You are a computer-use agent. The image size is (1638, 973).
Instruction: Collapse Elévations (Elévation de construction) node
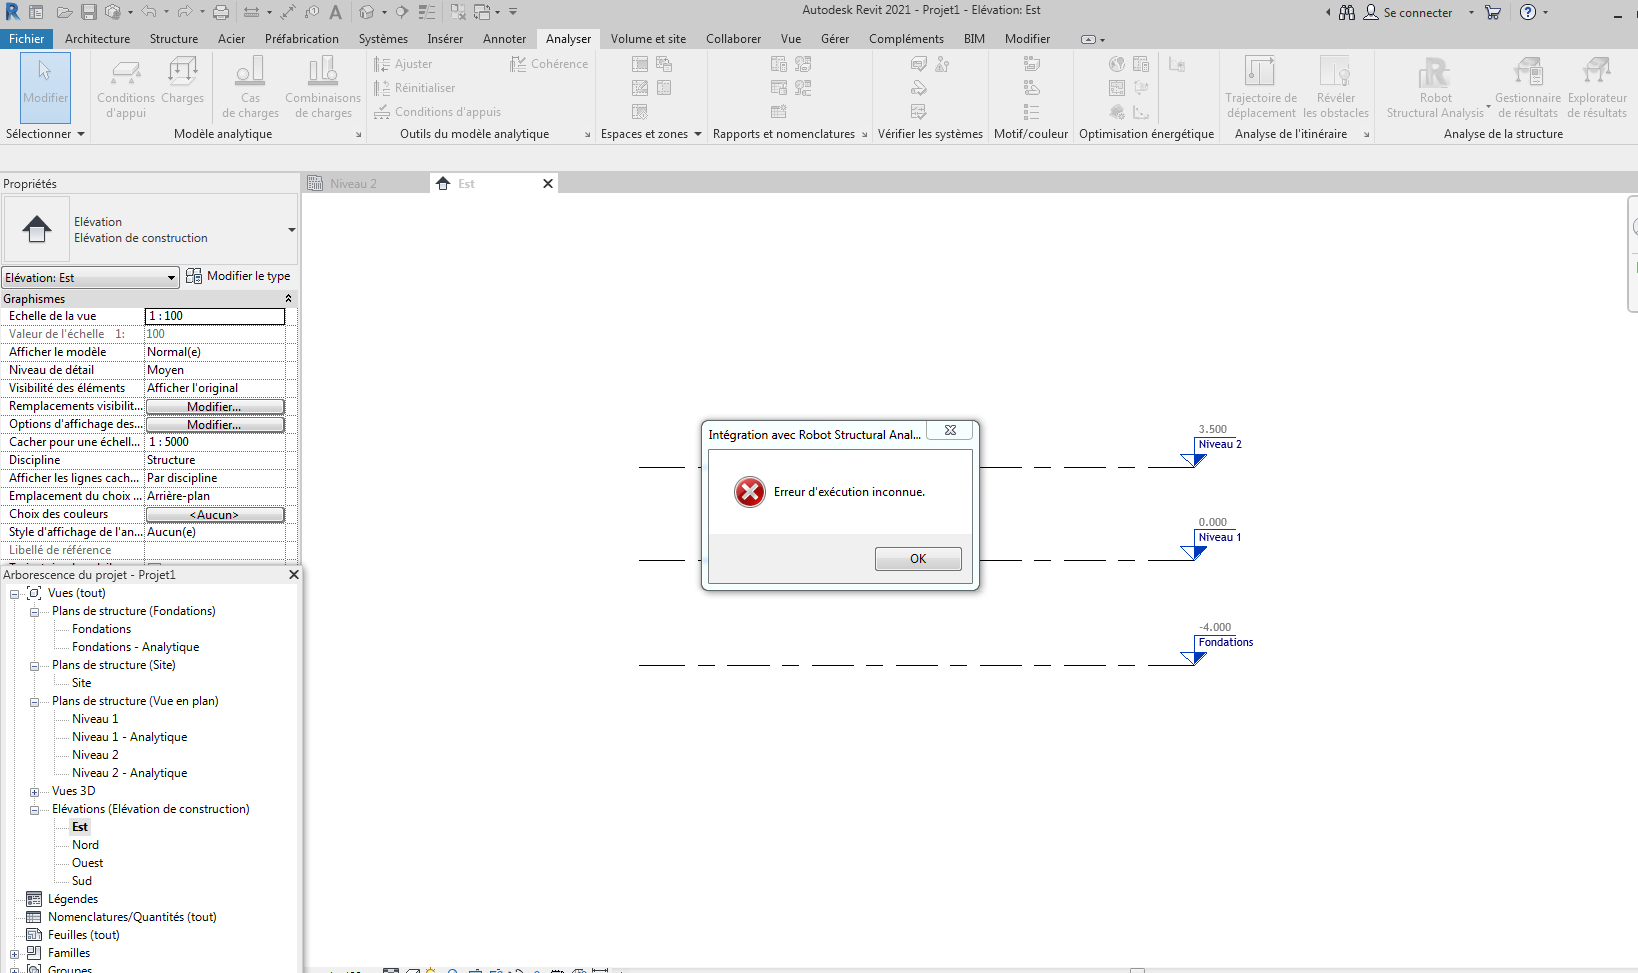click(34, 809)
